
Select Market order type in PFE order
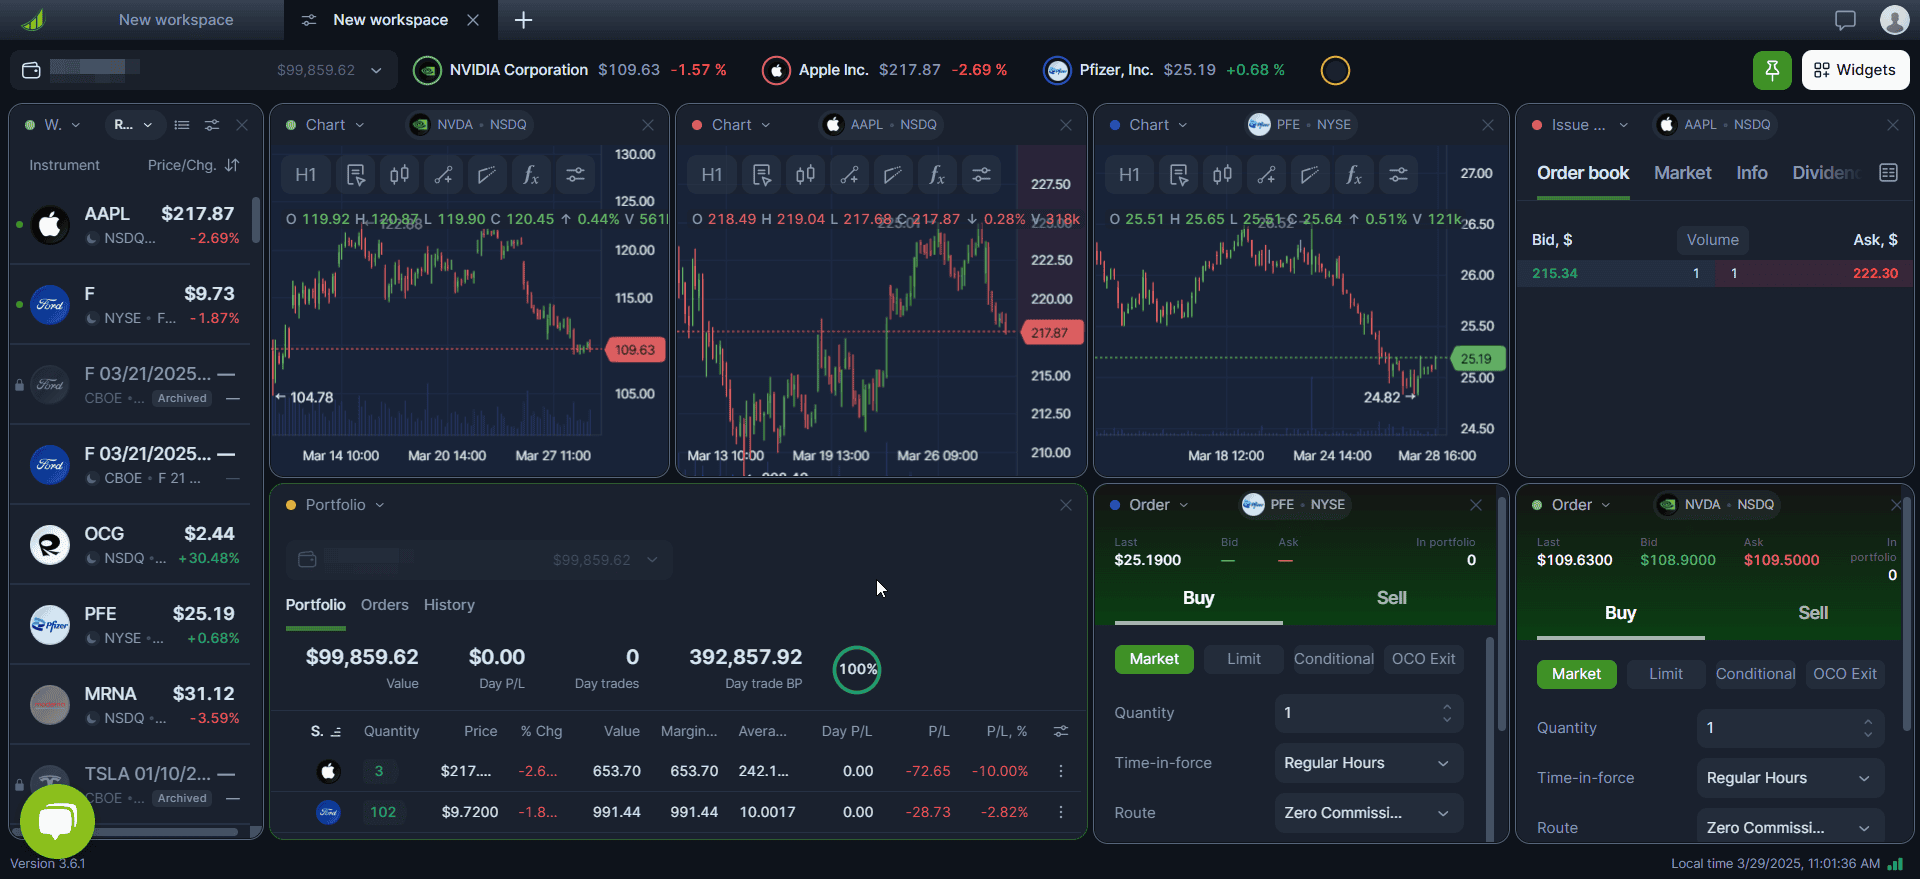click(x=1154, y=659)
